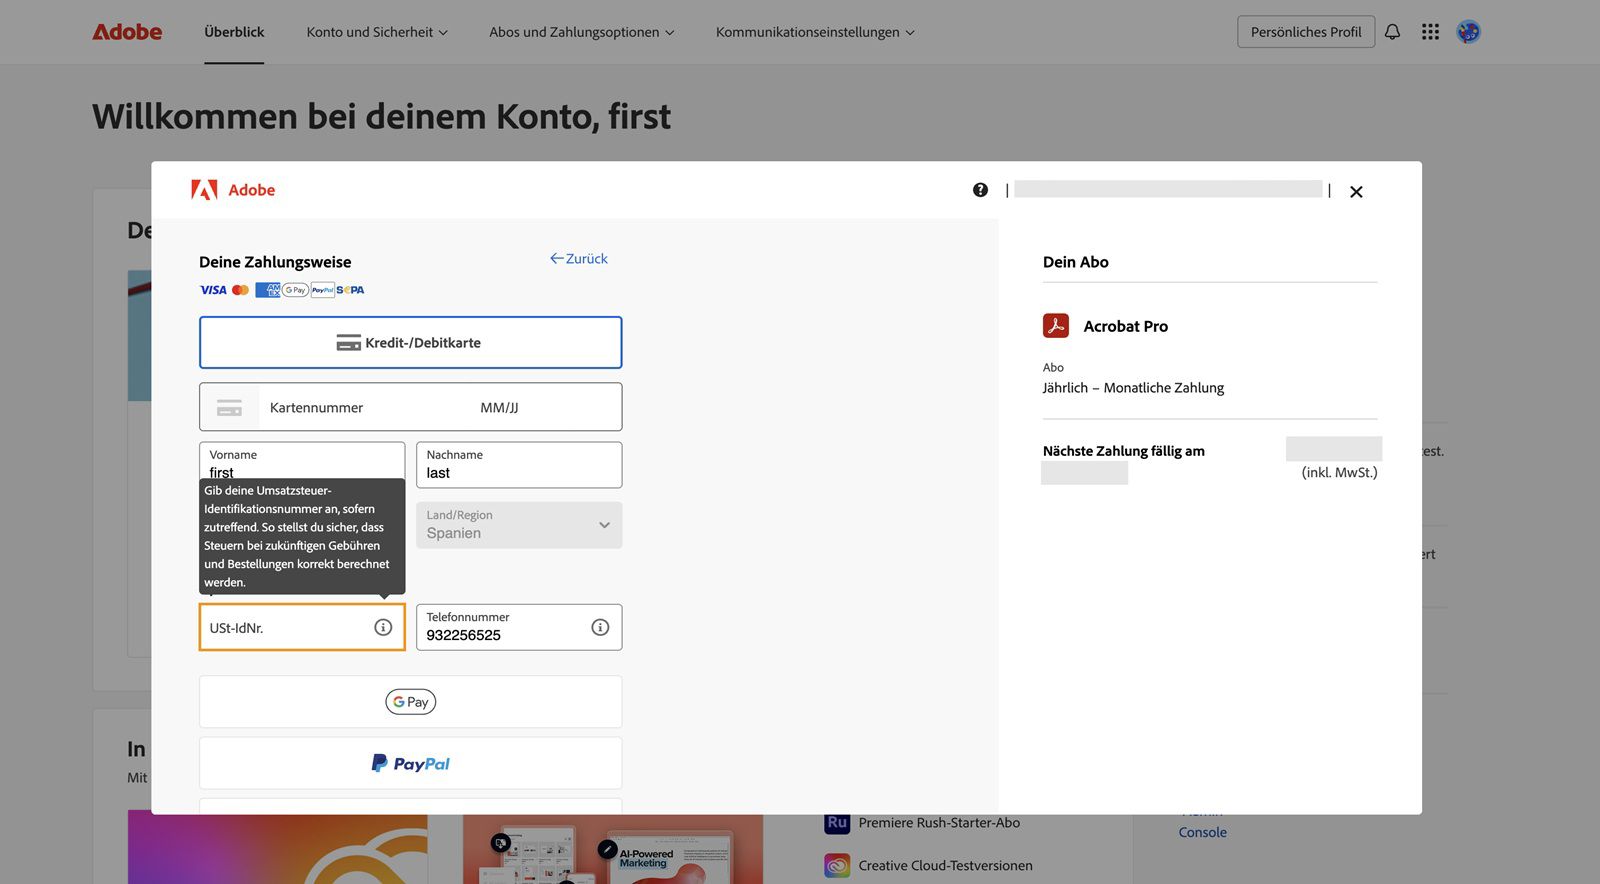Click the small G Pay badge under heading
The image size is (1600, 884).
click(295, 290)
